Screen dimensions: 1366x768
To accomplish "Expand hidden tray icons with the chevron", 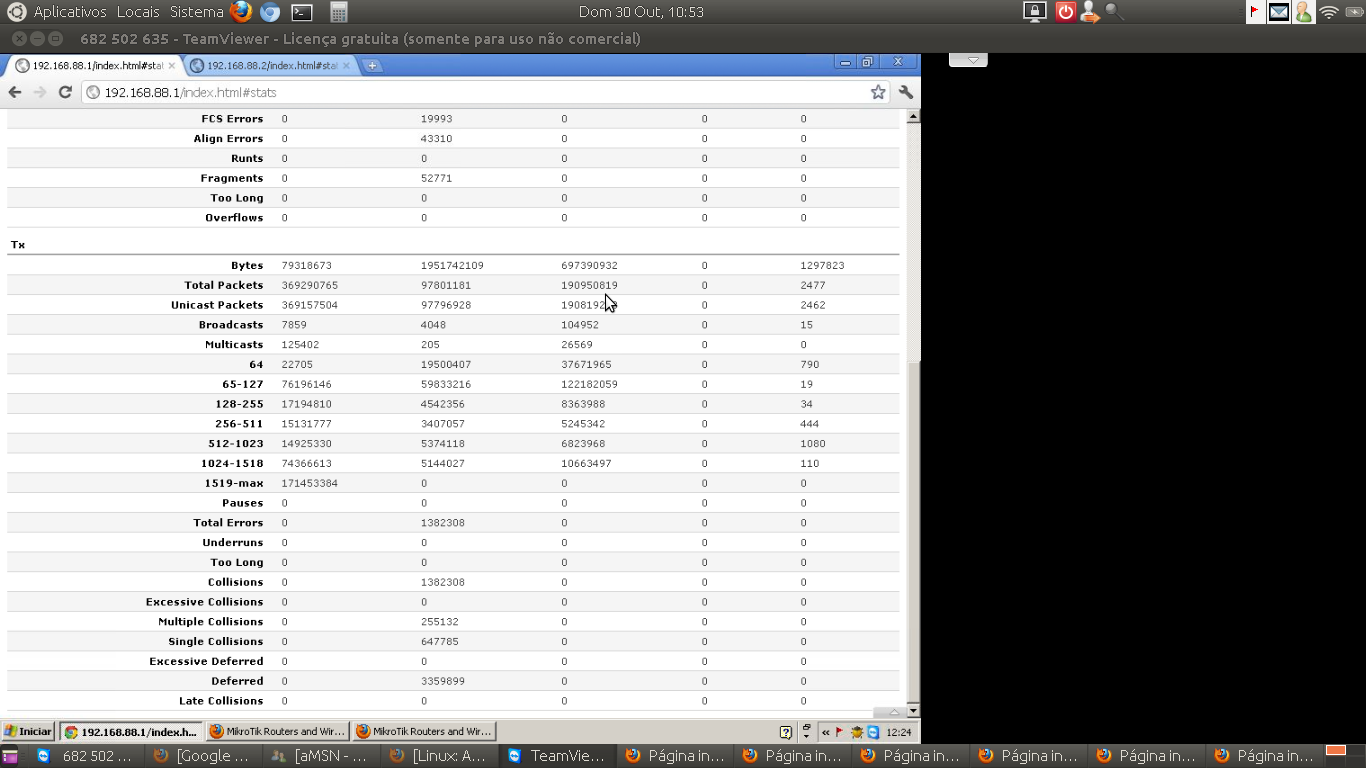I will 826,732.
